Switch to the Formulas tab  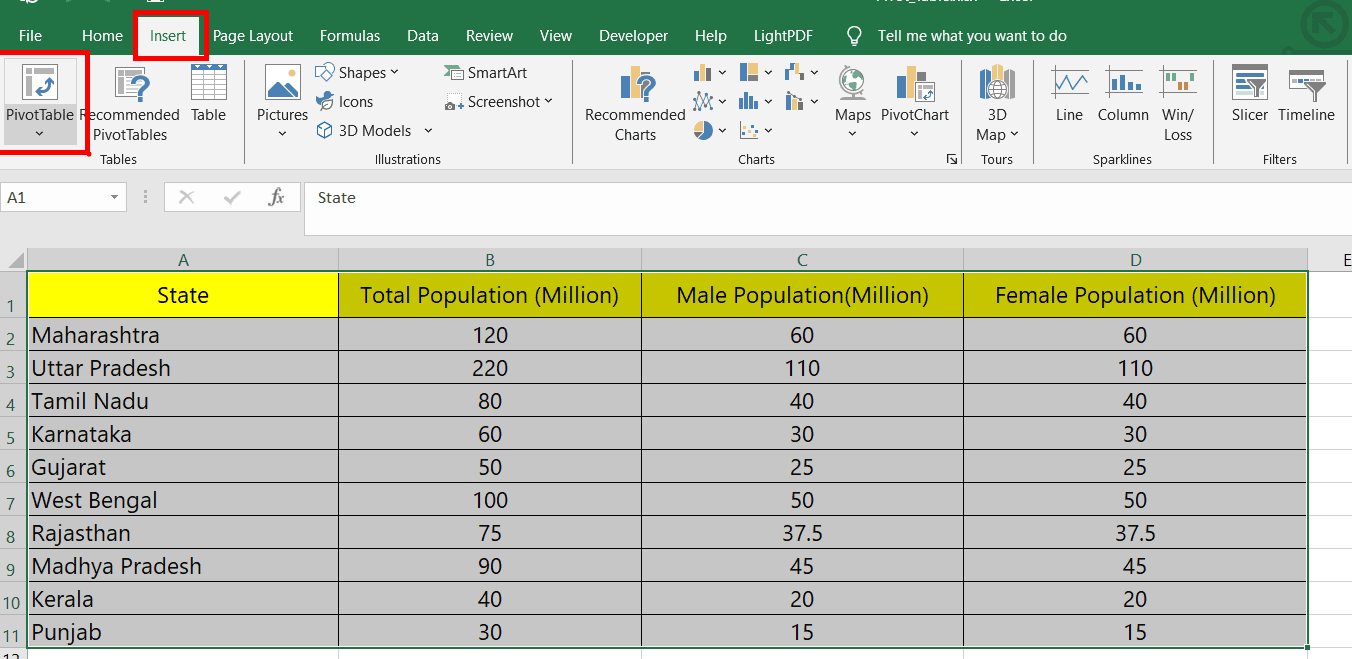[x=350, y=36]
